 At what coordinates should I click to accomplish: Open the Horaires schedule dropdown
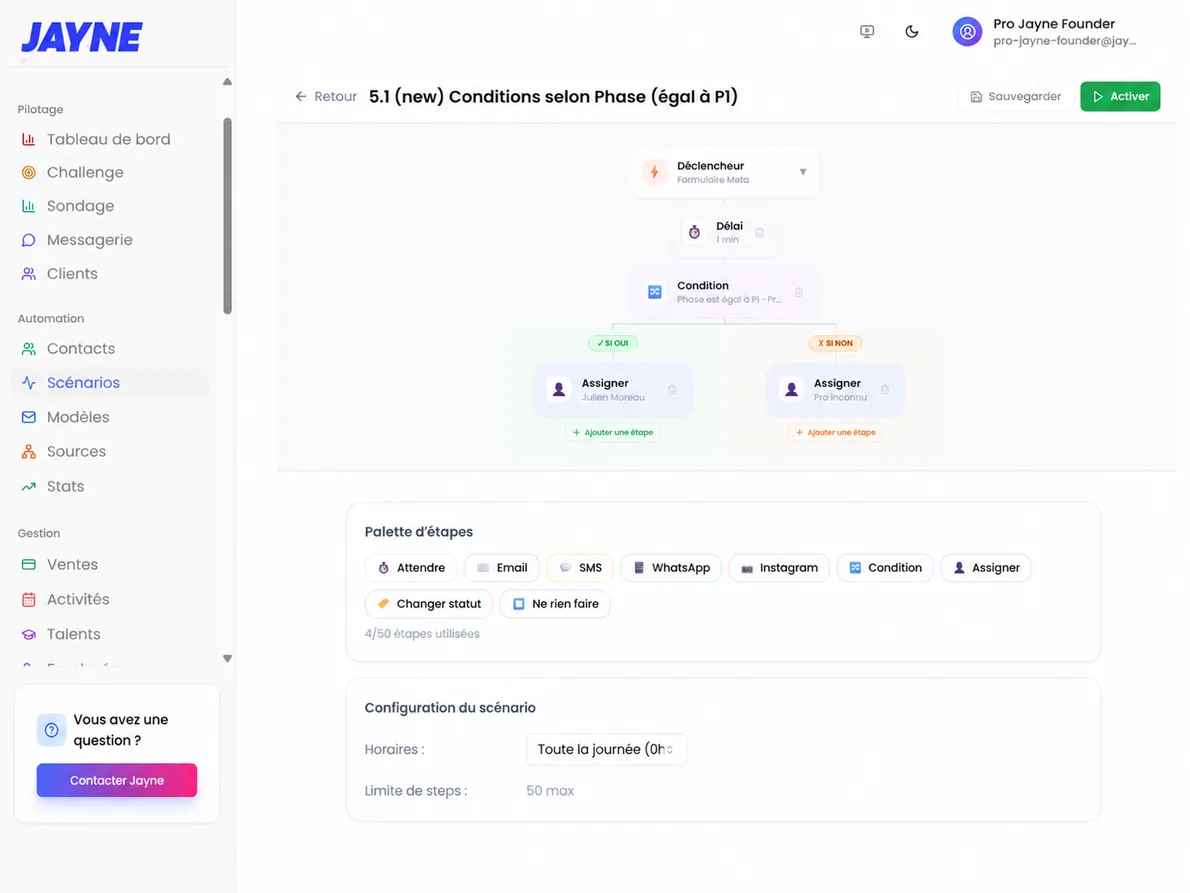pos(606,749)
